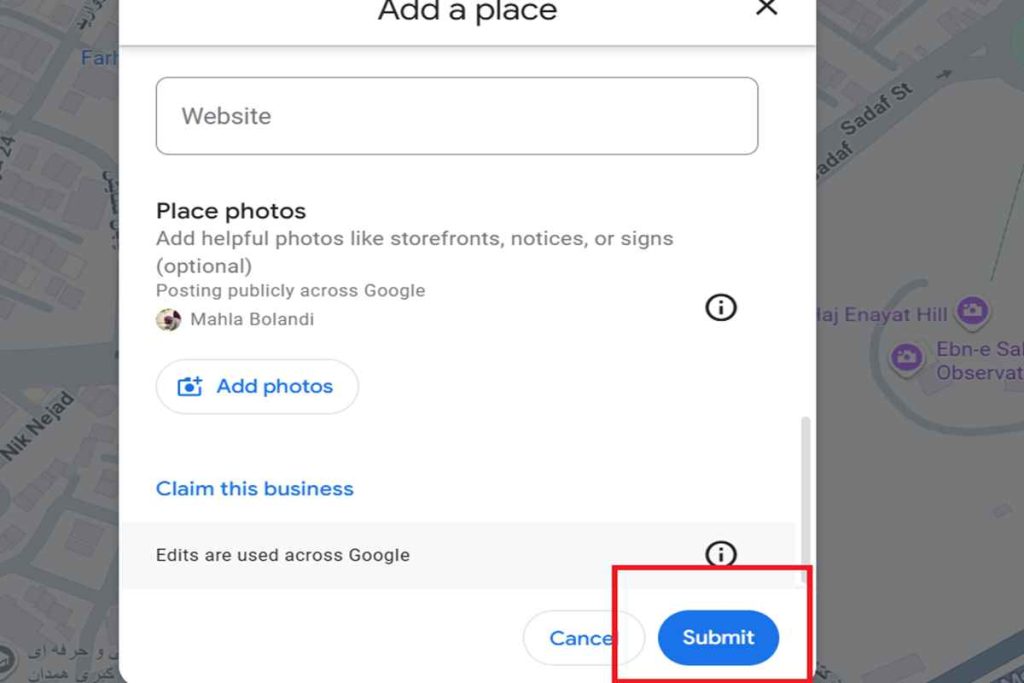This screenshot has height=683, width=1024.
Task: Click the map marker beside the Persian label
Action: 8,658
